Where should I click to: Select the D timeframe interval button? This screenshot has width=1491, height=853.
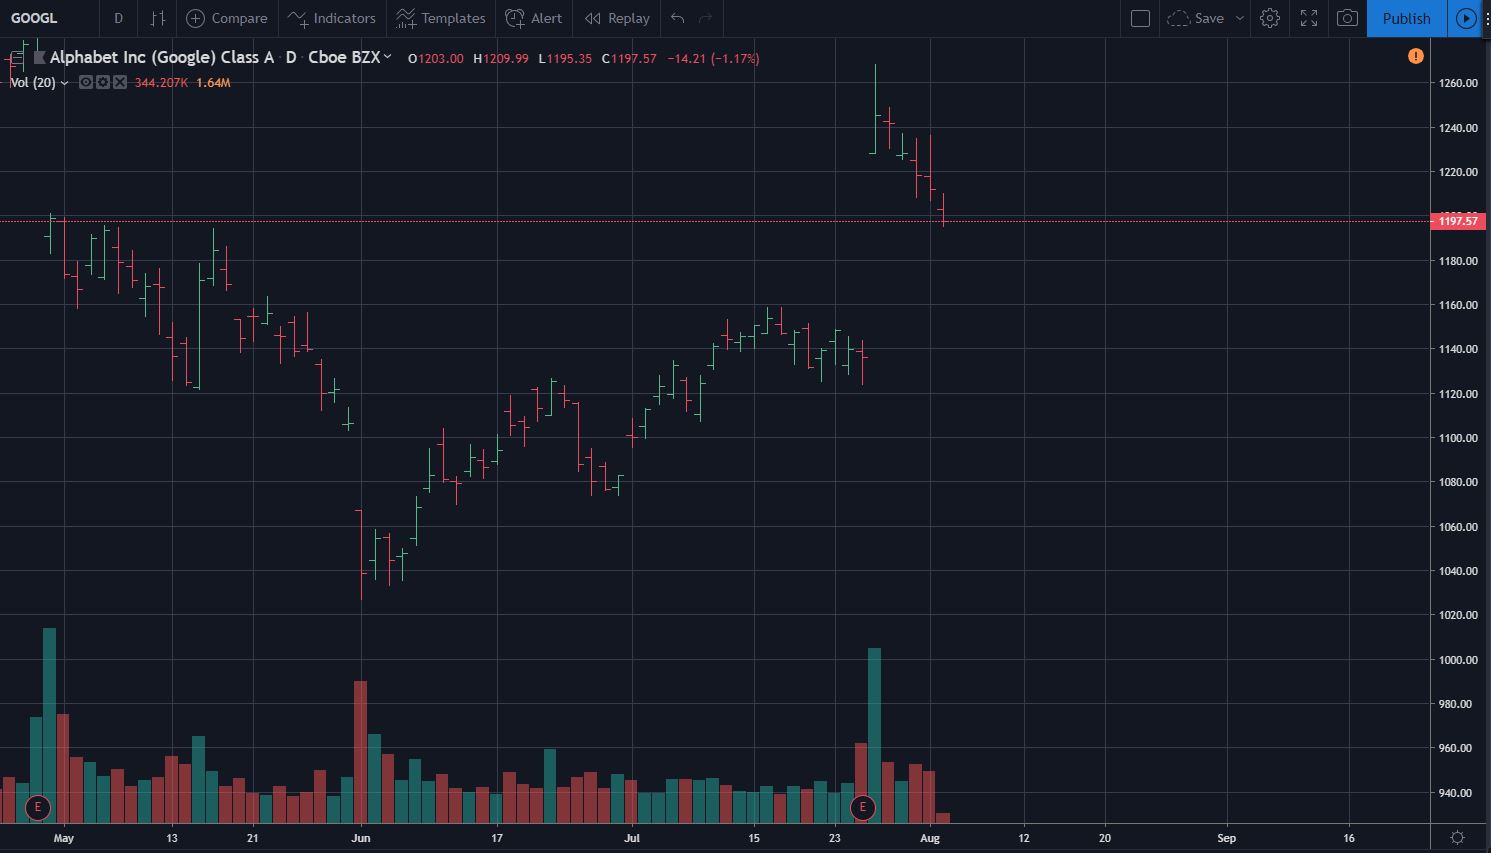(x=118, y=18)
